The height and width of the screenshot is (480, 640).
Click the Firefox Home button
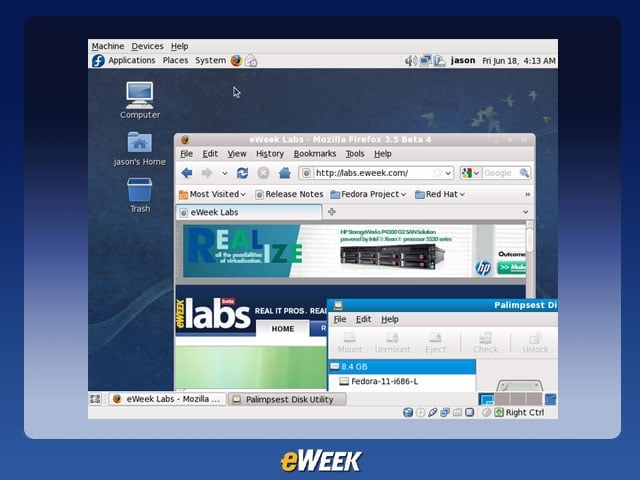point(284,173)
